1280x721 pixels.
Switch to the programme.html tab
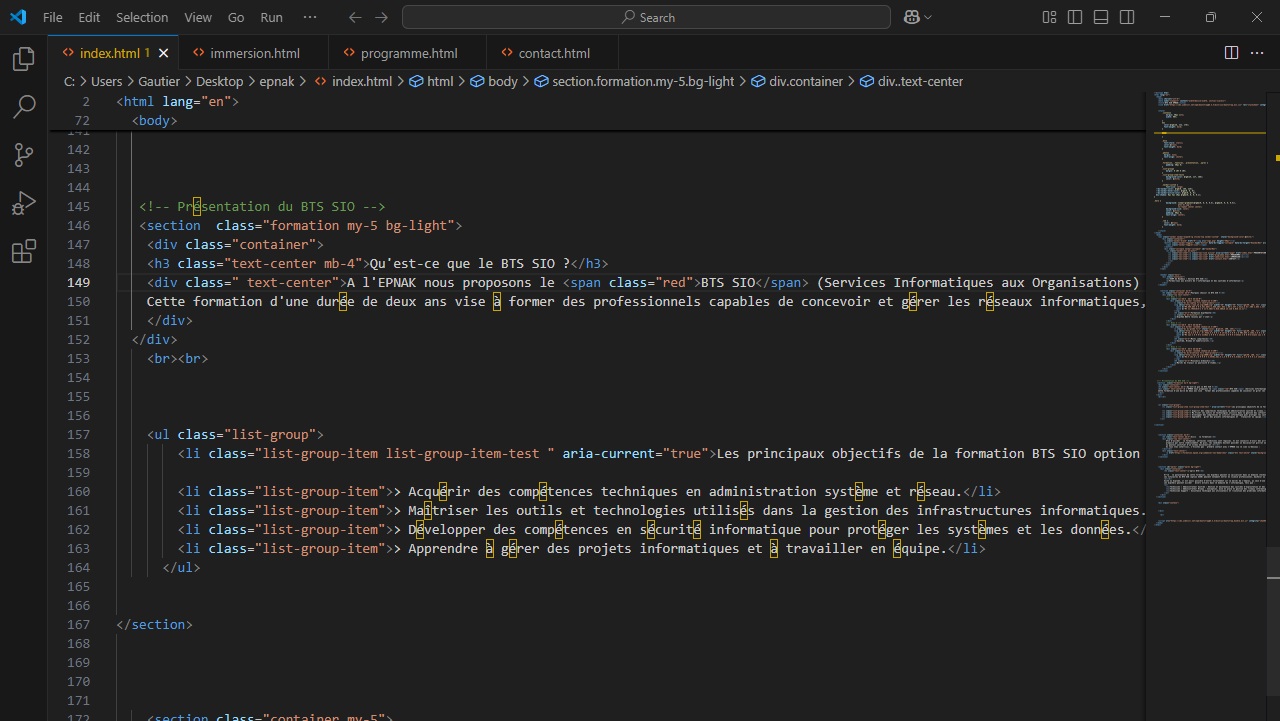409,53
